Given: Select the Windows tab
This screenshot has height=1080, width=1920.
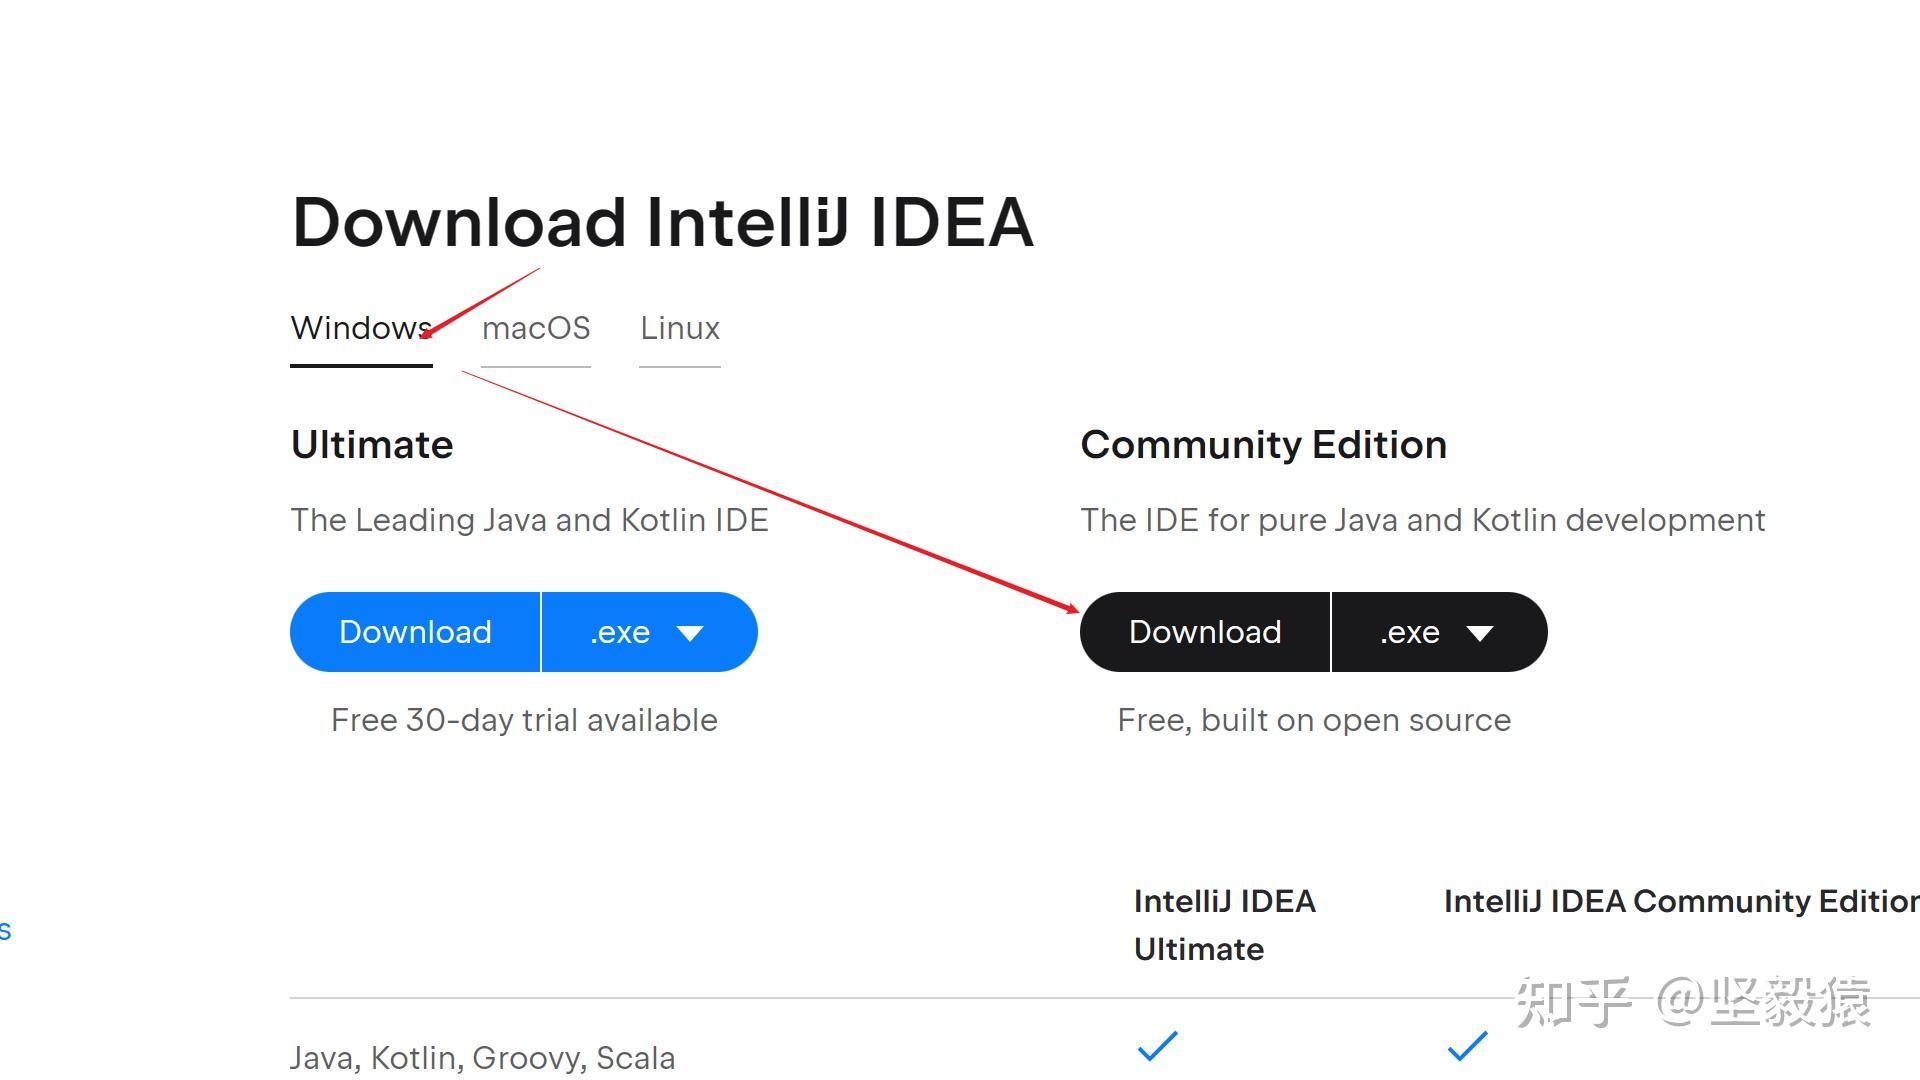Looking at the screenshot, I should click(360, 329).
